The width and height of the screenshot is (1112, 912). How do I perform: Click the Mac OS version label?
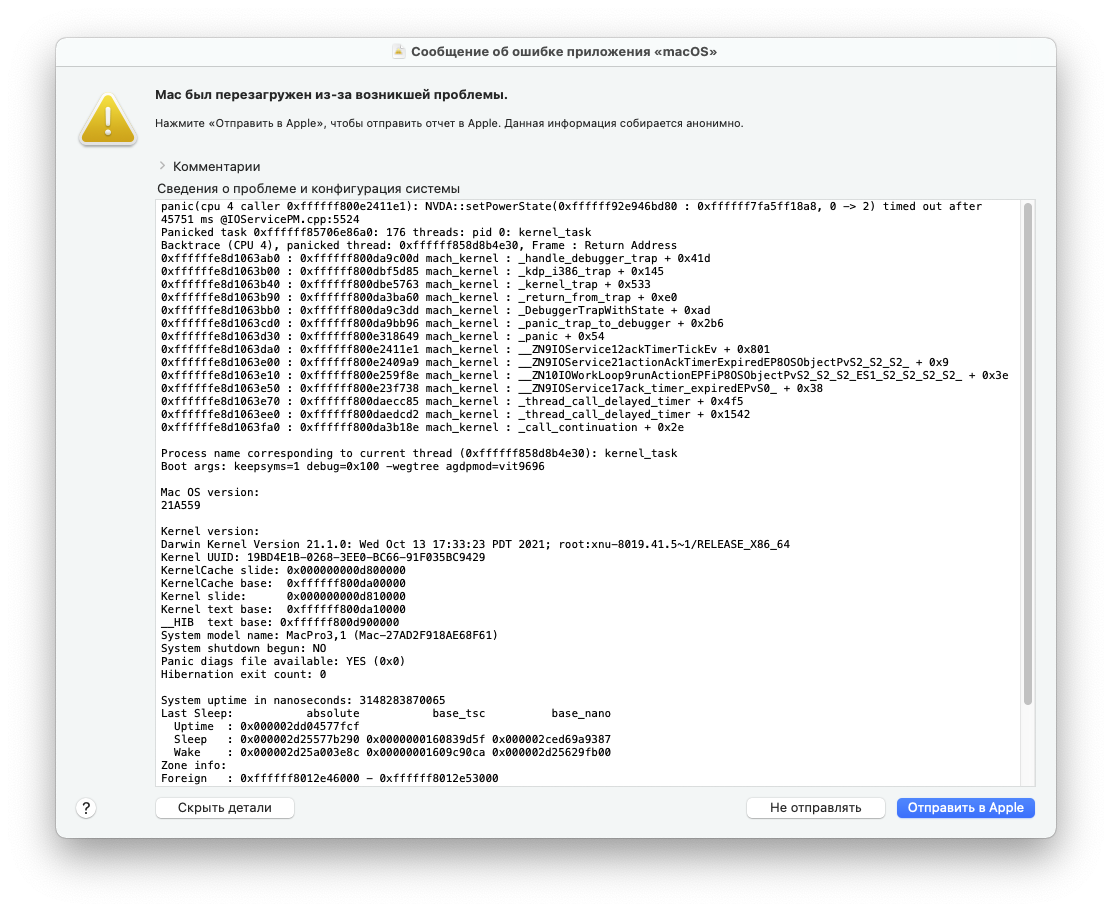pos(210,492)
